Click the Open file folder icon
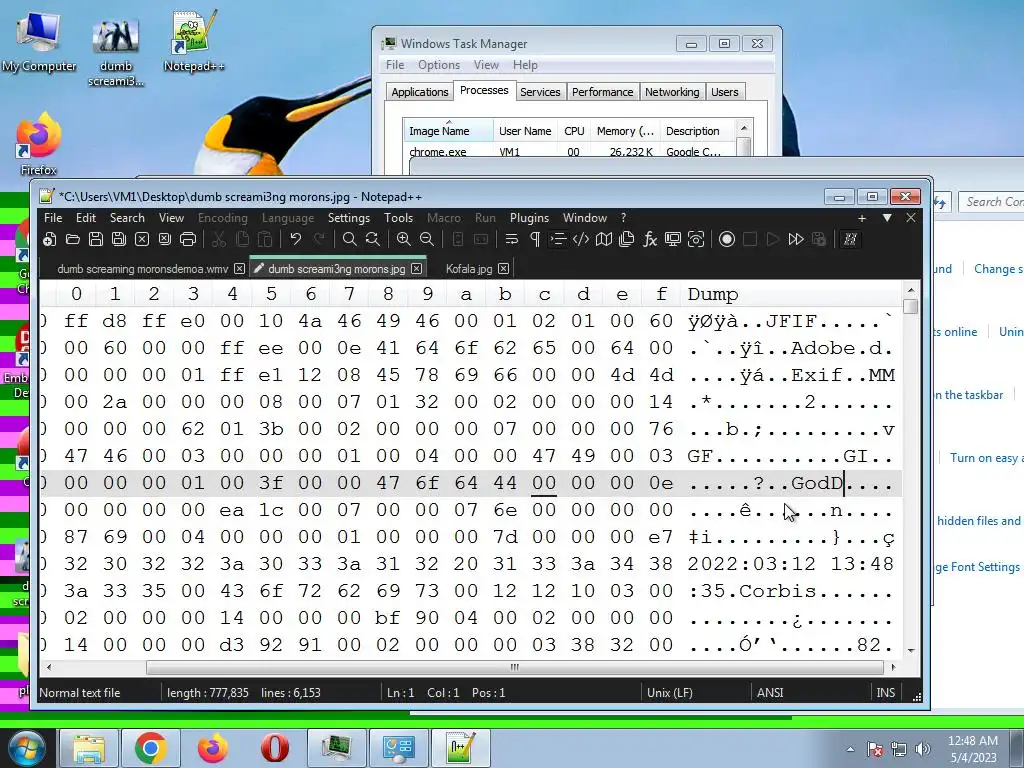 [73, 240]
